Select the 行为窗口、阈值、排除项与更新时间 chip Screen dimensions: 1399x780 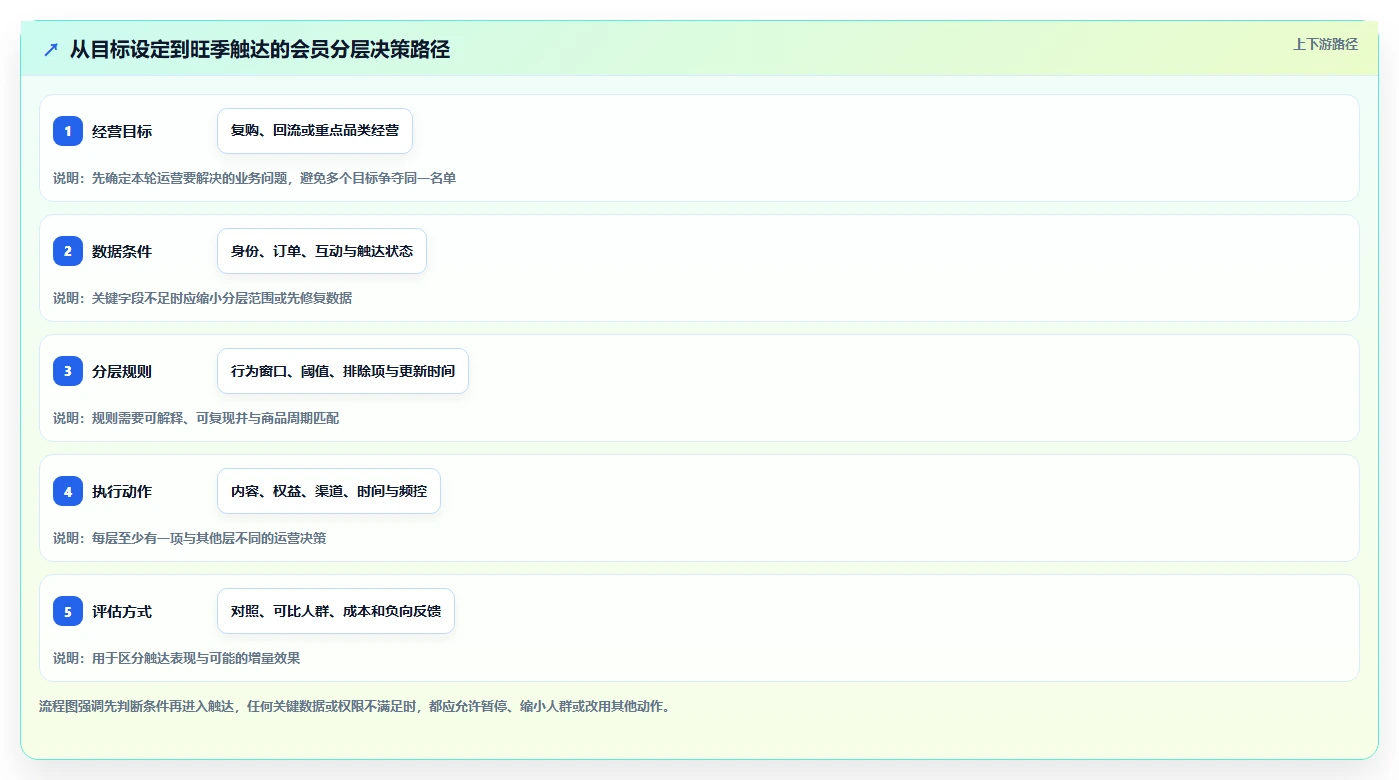(343, 371)
